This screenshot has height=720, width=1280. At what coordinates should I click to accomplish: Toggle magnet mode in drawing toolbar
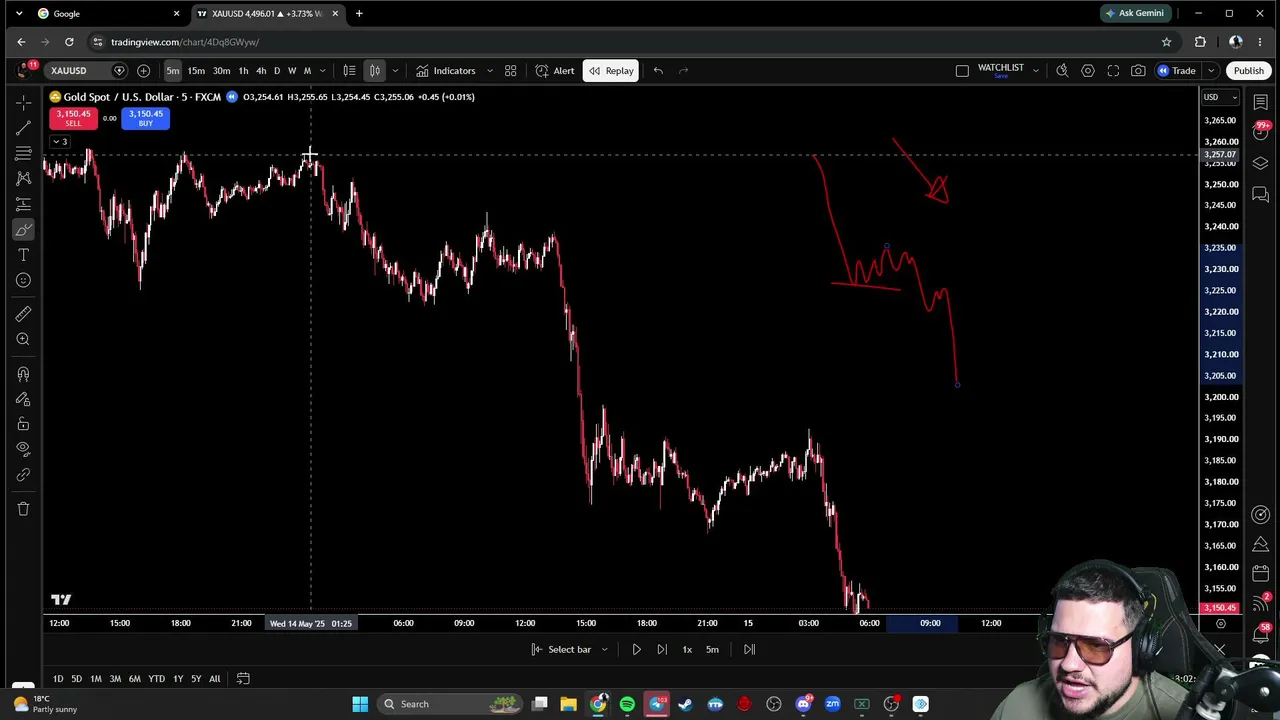23,374
